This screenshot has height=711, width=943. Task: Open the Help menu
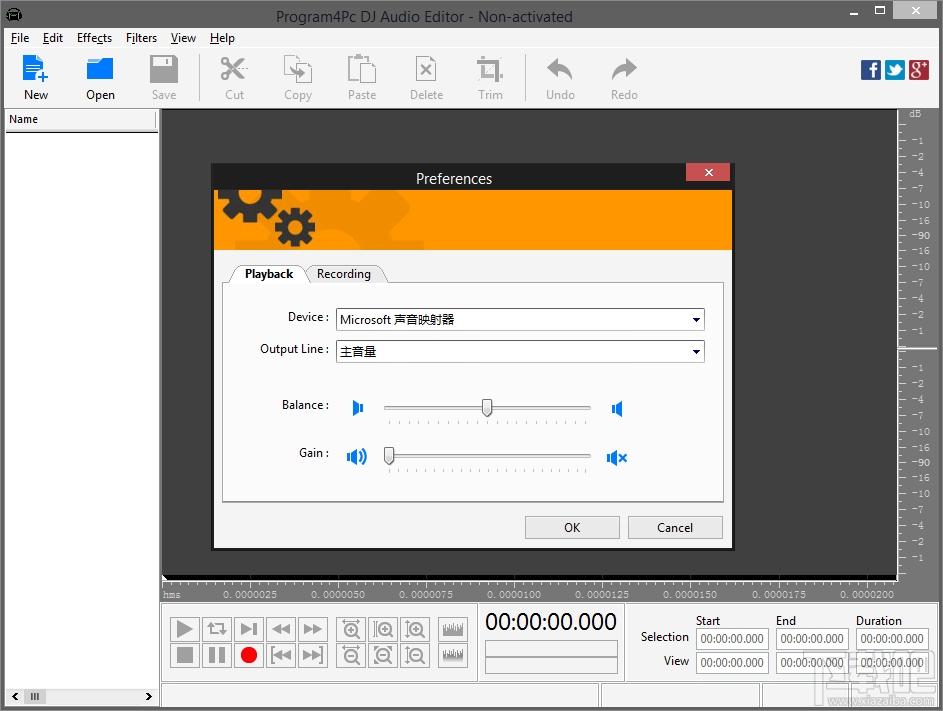pos(222,38)
